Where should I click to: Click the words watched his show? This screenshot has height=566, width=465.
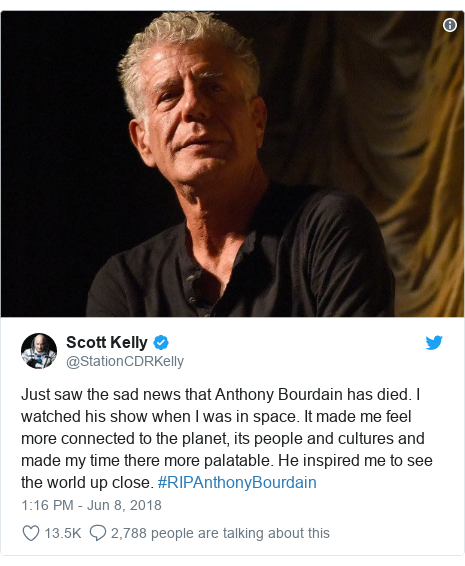[x=84, y=417]
